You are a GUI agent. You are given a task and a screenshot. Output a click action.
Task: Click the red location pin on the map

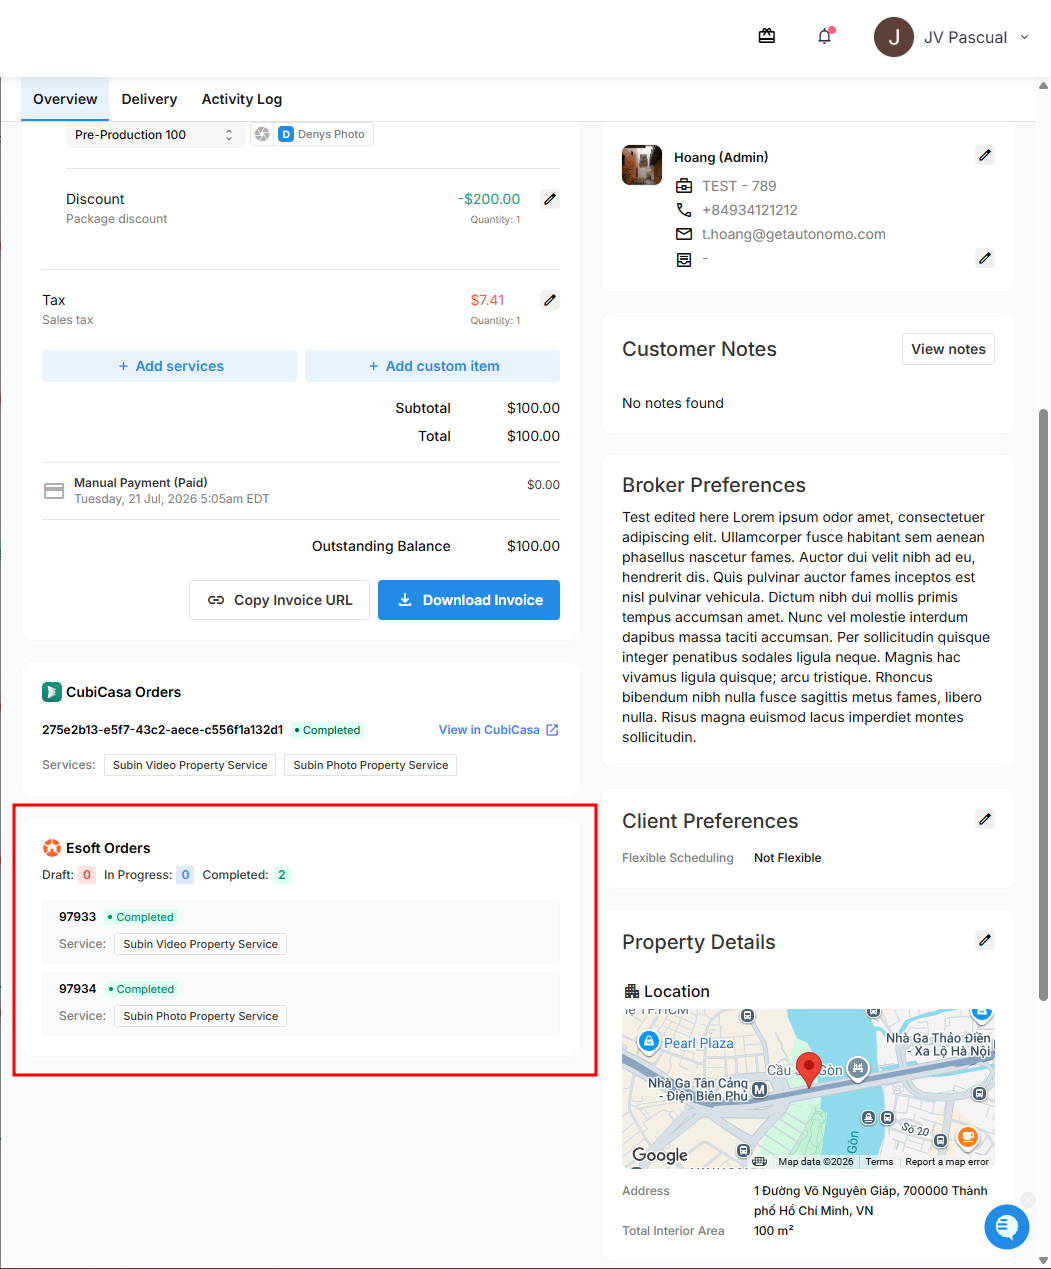click(x=808, y=1069)
